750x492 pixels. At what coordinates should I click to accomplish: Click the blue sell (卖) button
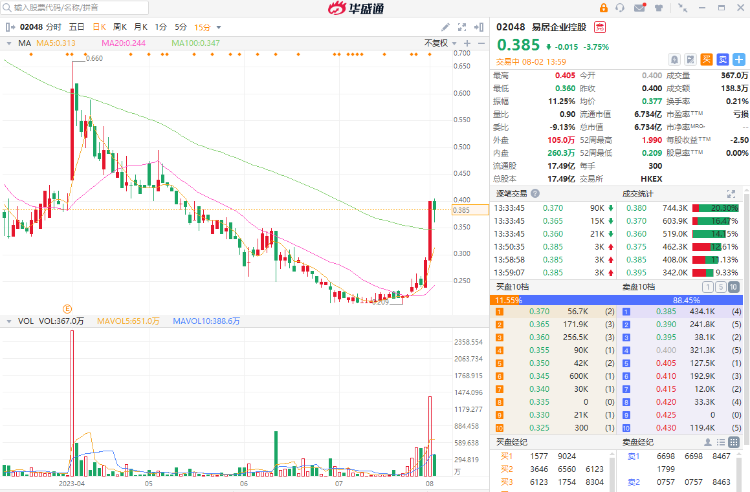pyautogui.click(x=723, y=60)
